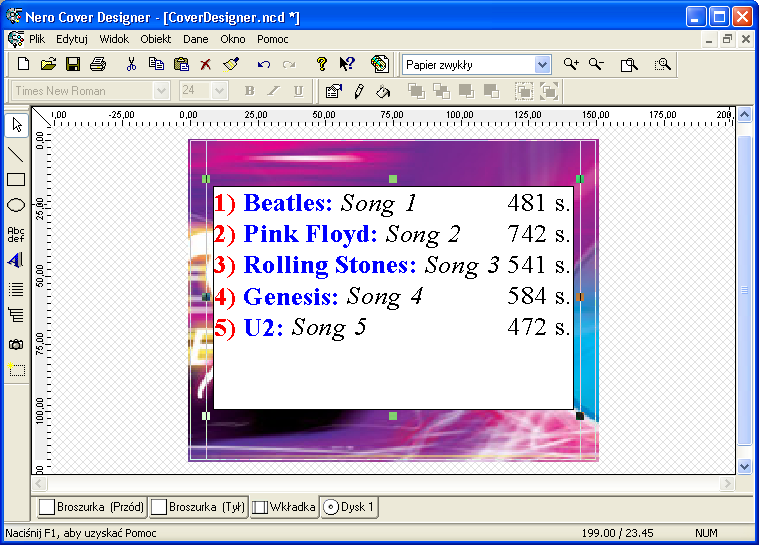This screenshot has height=545, width=759.
Task: Restore the inner document window
Action: click(727, 40)
